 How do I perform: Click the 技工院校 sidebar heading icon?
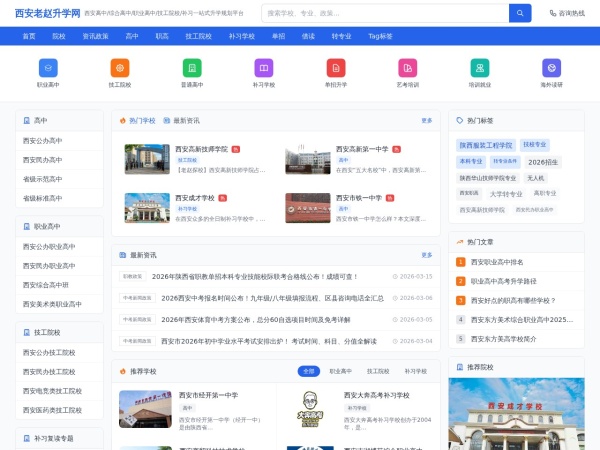point(26,333)
